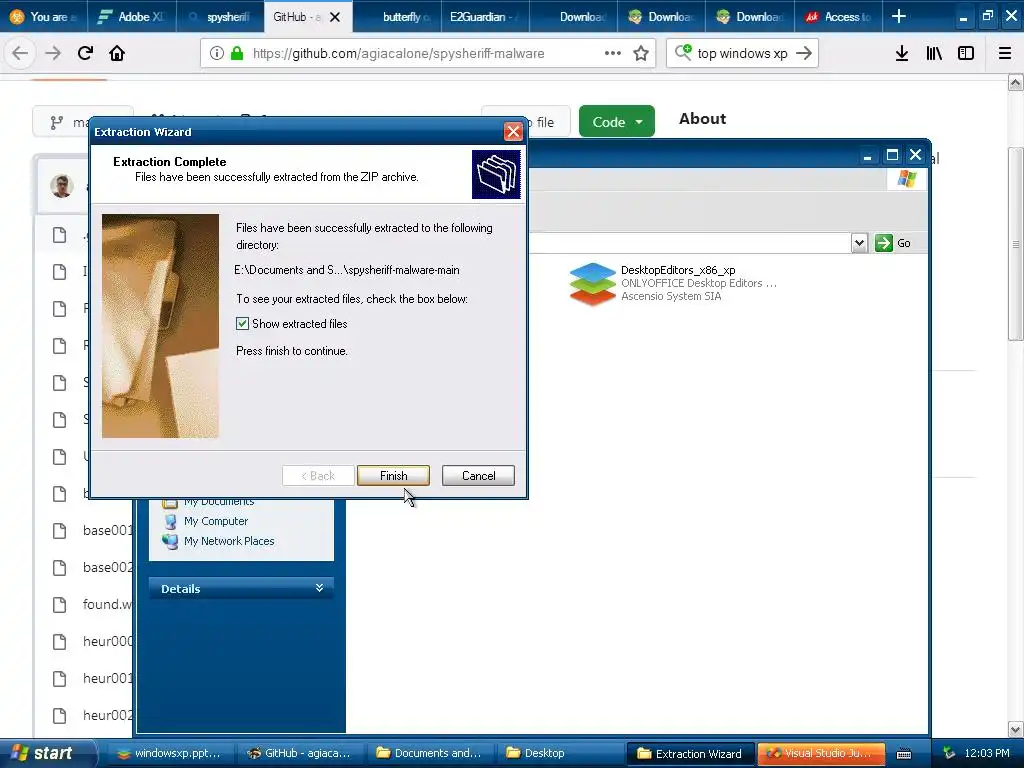Open the heur002 file entry
The height and width of the screenshot is (768, 1024).
tap(107, 716)
